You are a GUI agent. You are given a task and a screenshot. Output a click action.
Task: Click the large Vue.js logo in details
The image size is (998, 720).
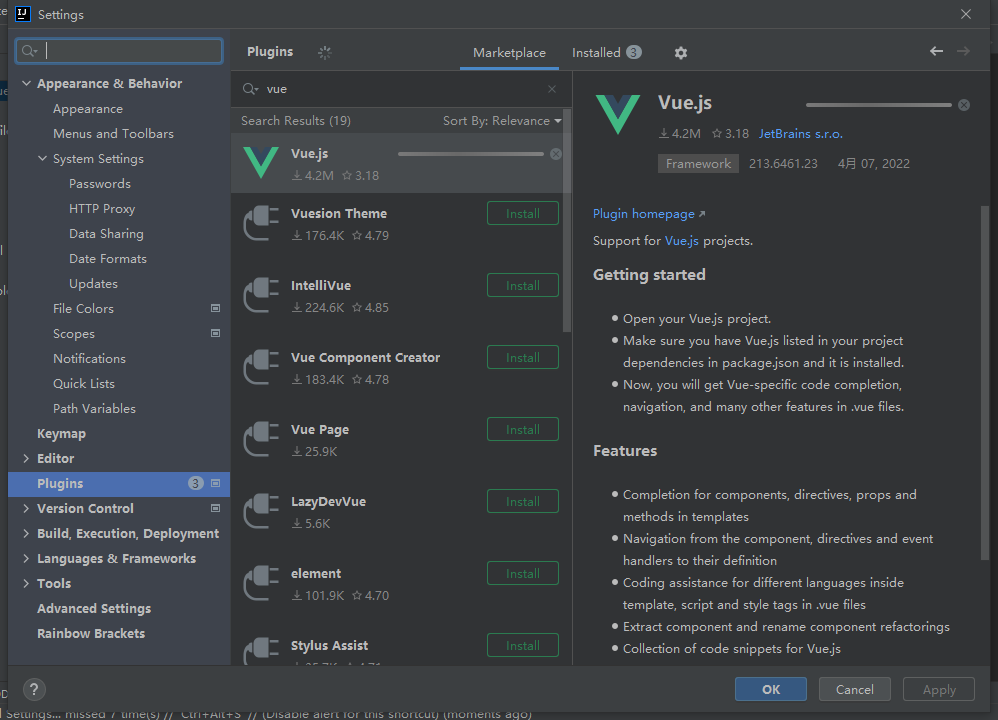pyautogui.click(x=617, y=114)
